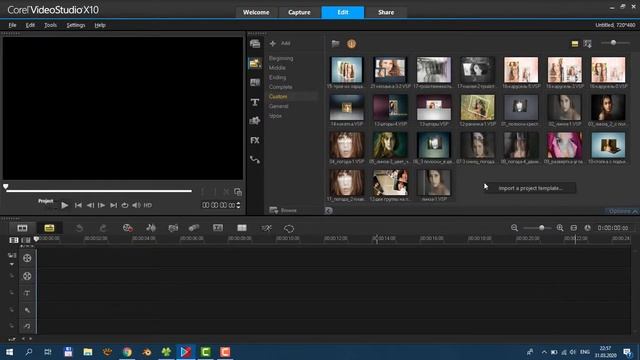Expand the track toggle arrow below video track
Viewport: 640px width, 360px height.
(12, 264)
